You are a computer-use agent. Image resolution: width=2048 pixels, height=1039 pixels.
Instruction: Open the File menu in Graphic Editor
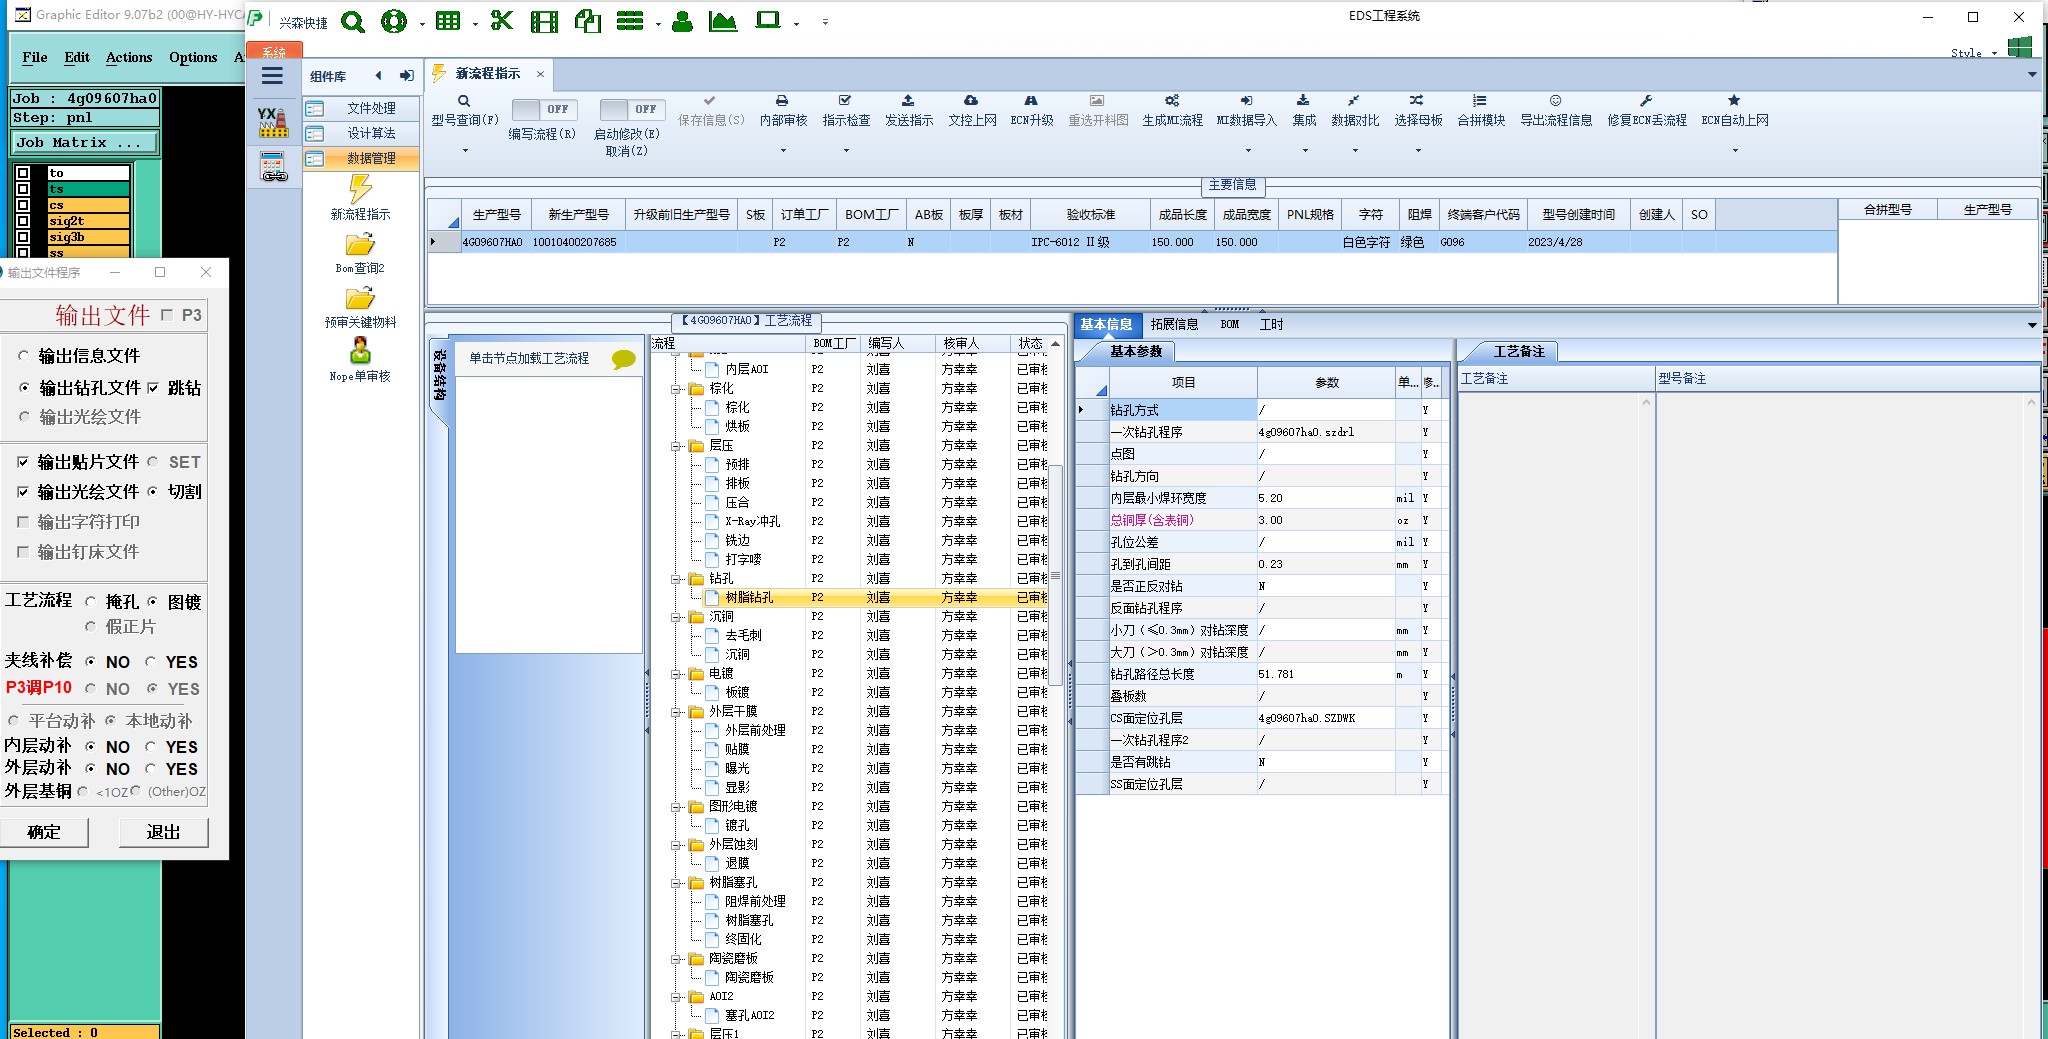[35, 58]
